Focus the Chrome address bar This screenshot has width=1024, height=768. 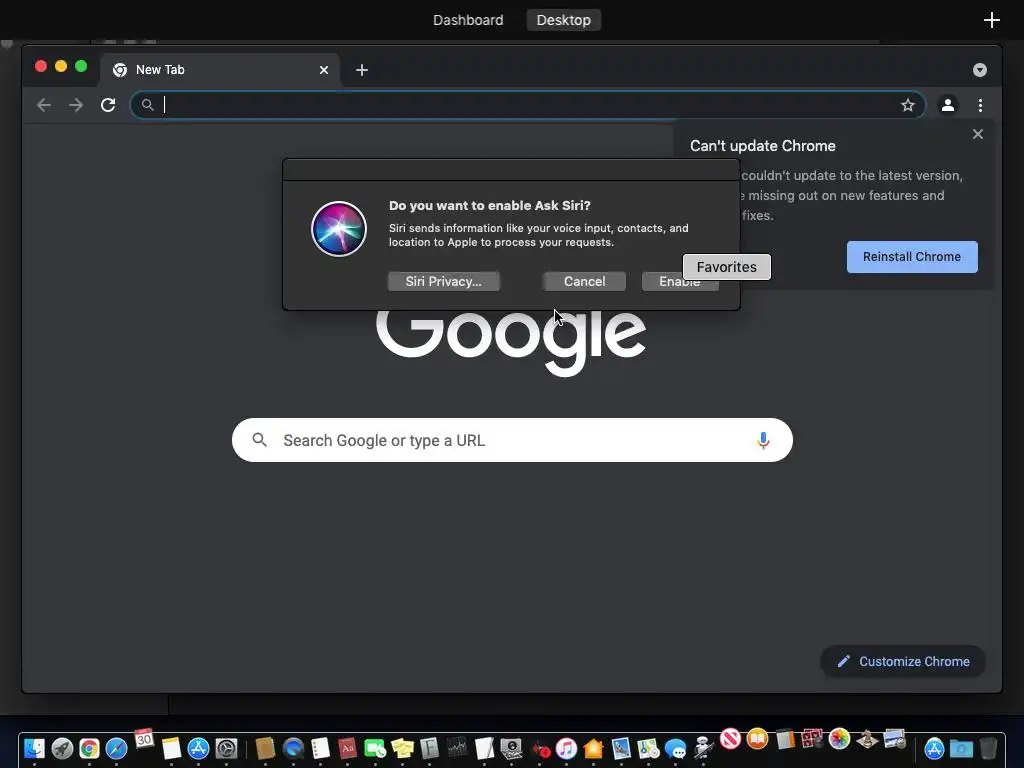pyautogui.click(x=528, y=105)
